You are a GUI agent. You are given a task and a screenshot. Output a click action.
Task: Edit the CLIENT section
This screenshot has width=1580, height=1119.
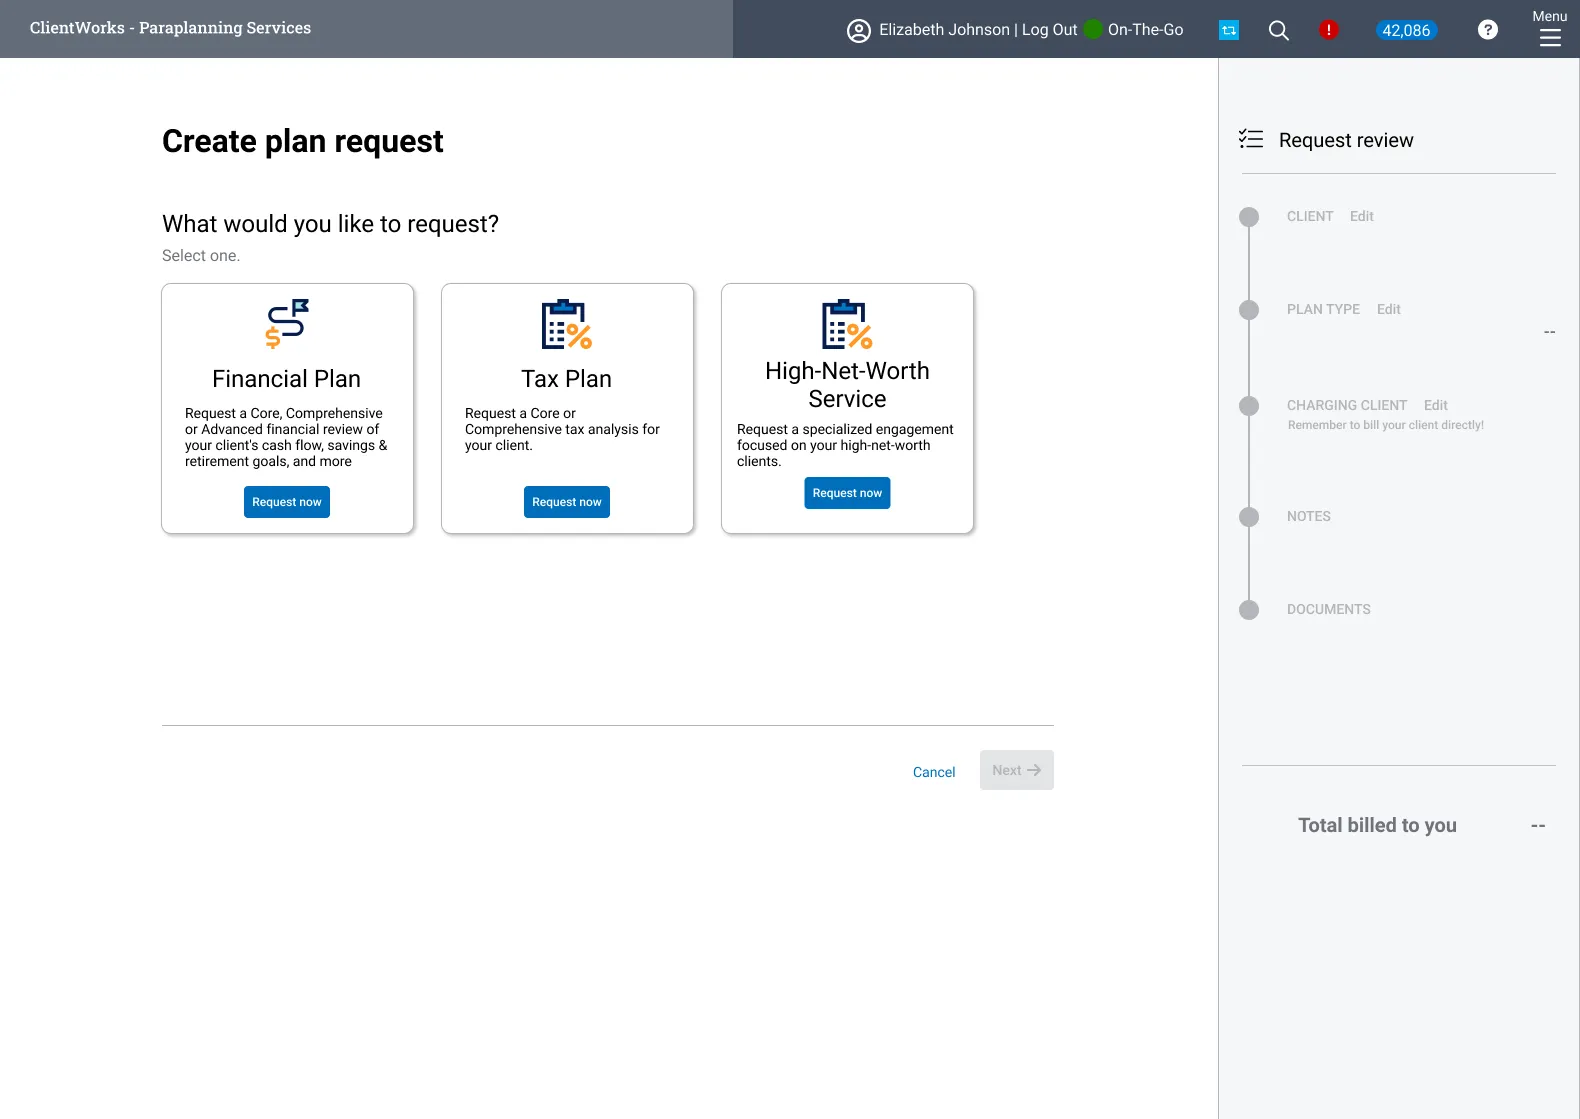pos(1361,216)
